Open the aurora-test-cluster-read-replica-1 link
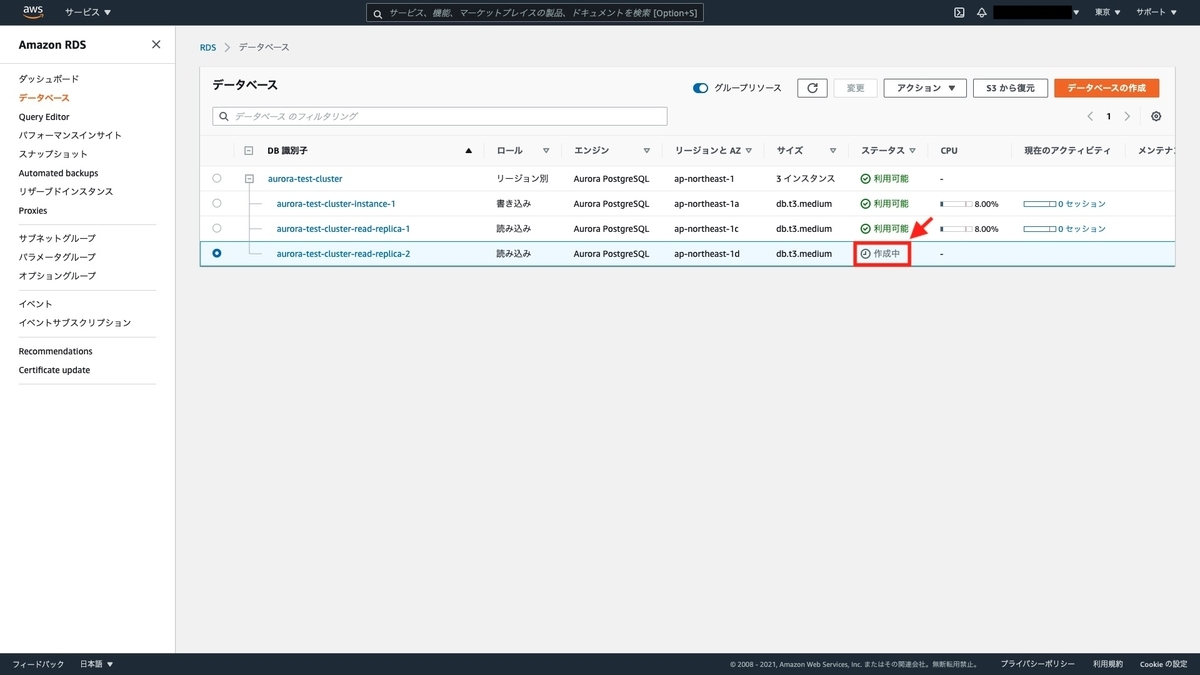The width and height of the screenshot is (1200, 675). 343,229
